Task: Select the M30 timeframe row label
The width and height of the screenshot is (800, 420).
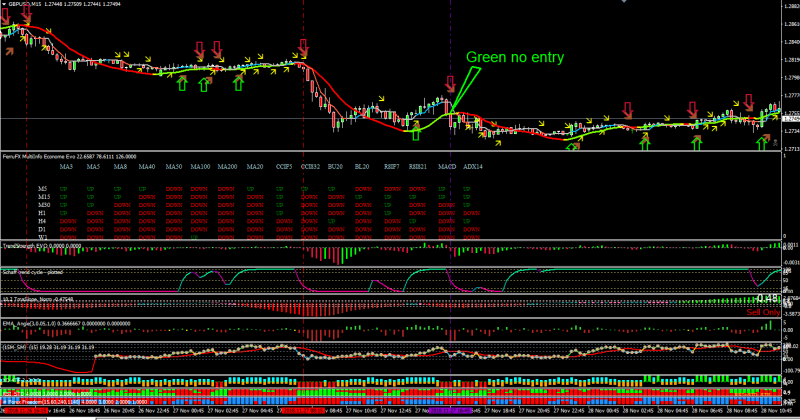Action: click(x=44, y=205)
